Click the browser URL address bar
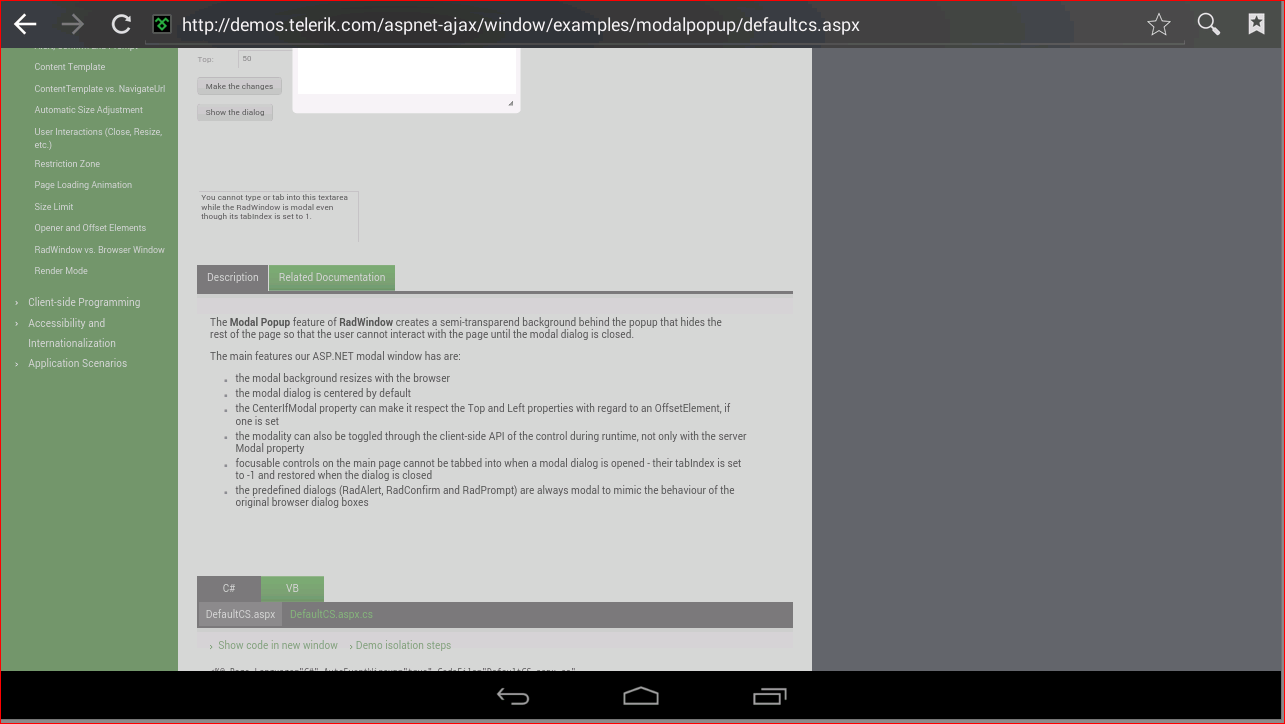Viewport: 1285px width, 724px height. pyautogui.click(x=664, y=25)
